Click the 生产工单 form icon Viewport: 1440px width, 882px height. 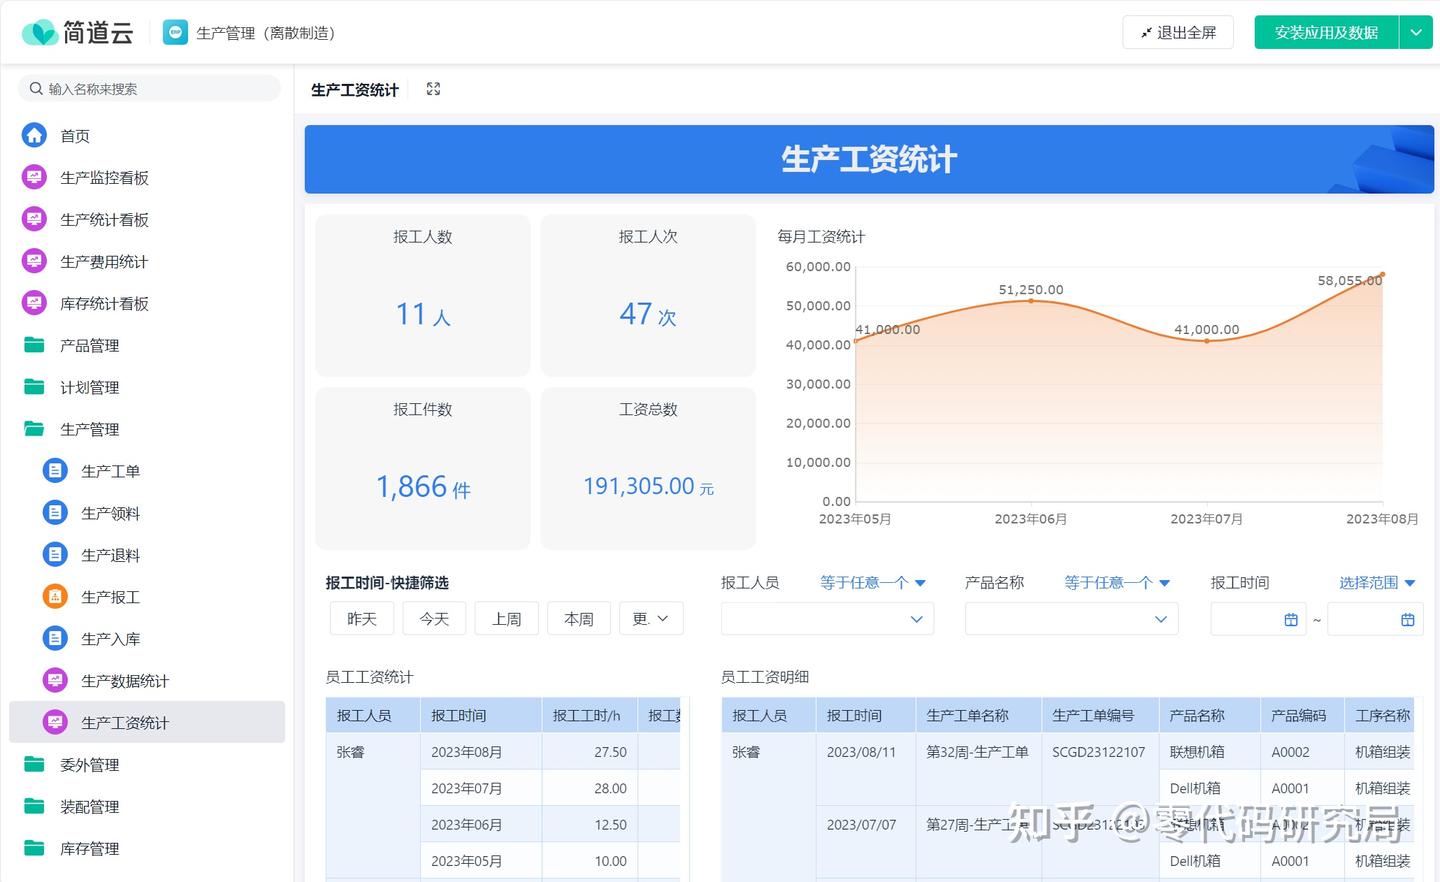click(55, 471)
